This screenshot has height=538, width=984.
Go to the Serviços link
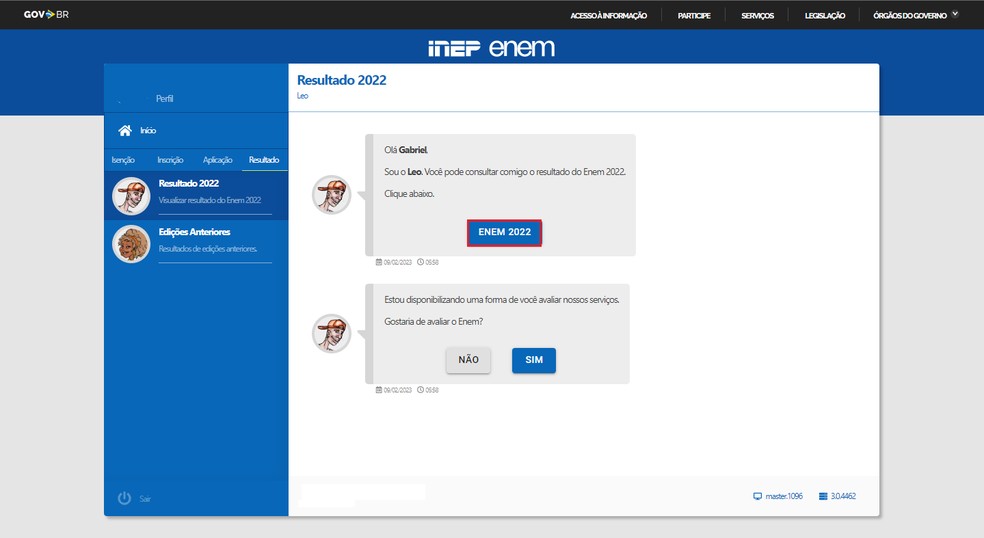coord(757,15)
